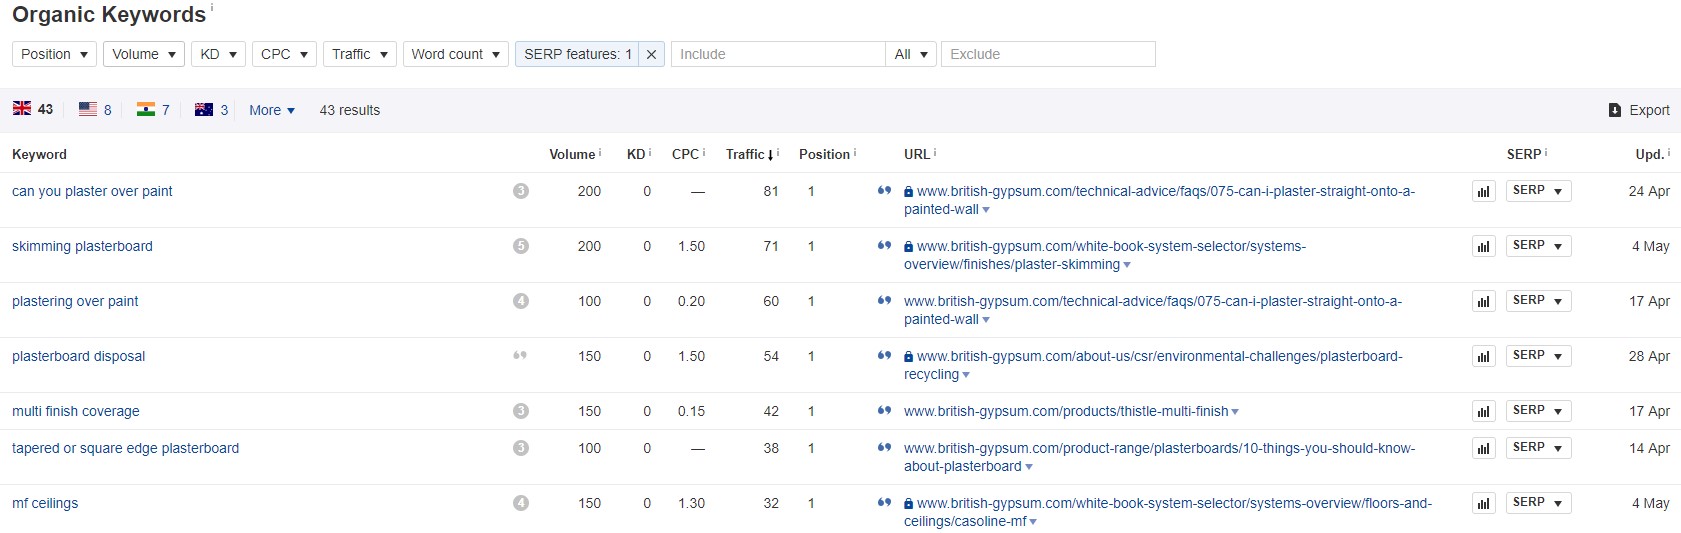
Task: Click the Include keywords input field
Action: coord(777,54)
